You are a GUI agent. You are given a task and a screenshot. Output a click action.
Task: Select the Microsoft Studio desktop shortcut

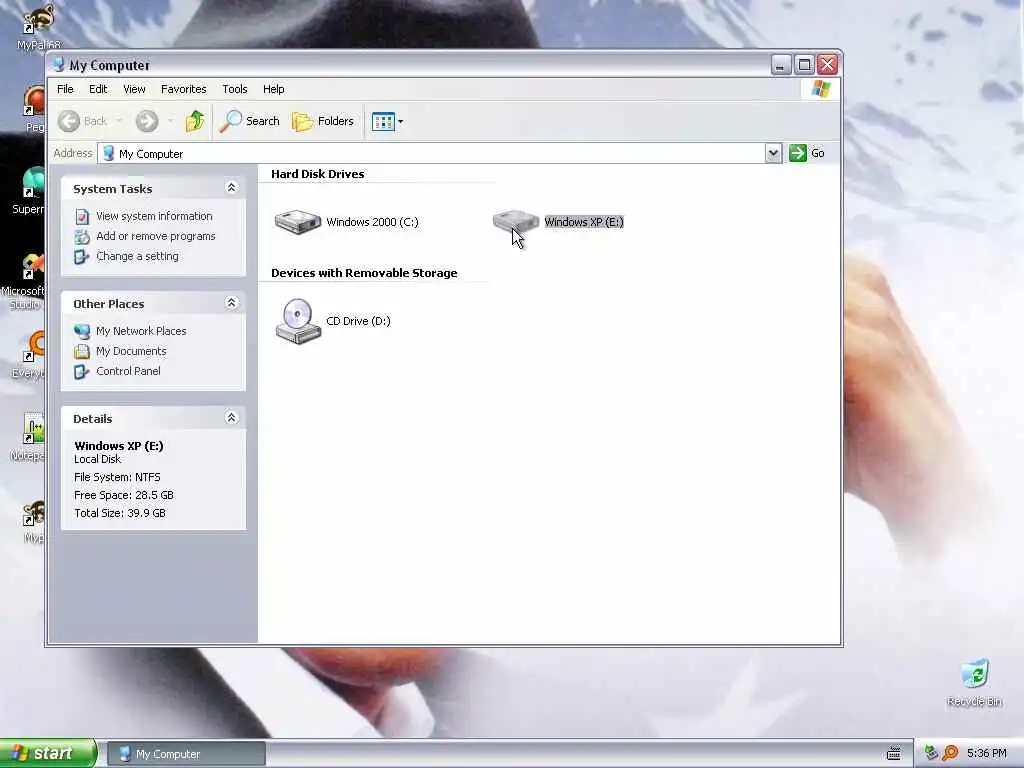click(x=24, y=281)
